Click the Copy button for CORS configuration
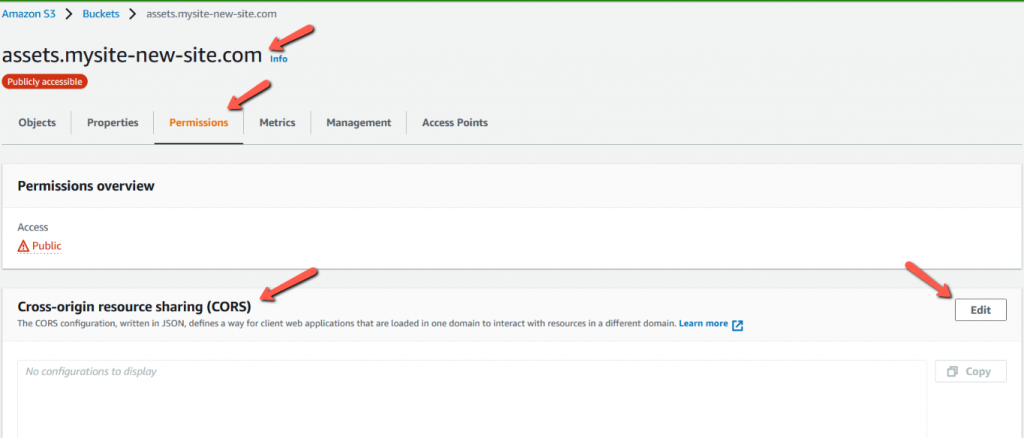The width and height of the screenshot is (1024, 438). tap(970, 371)
